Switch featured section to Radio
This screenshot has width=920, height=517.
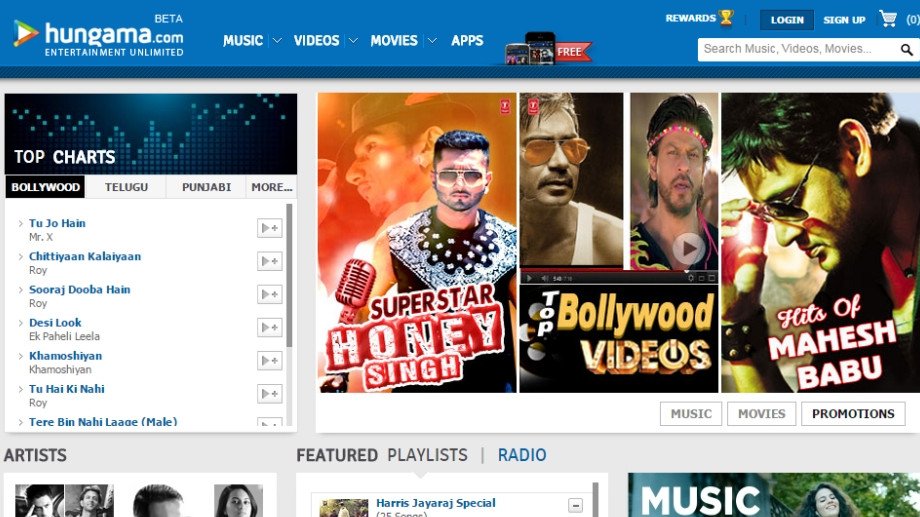[x=522, y=455]
